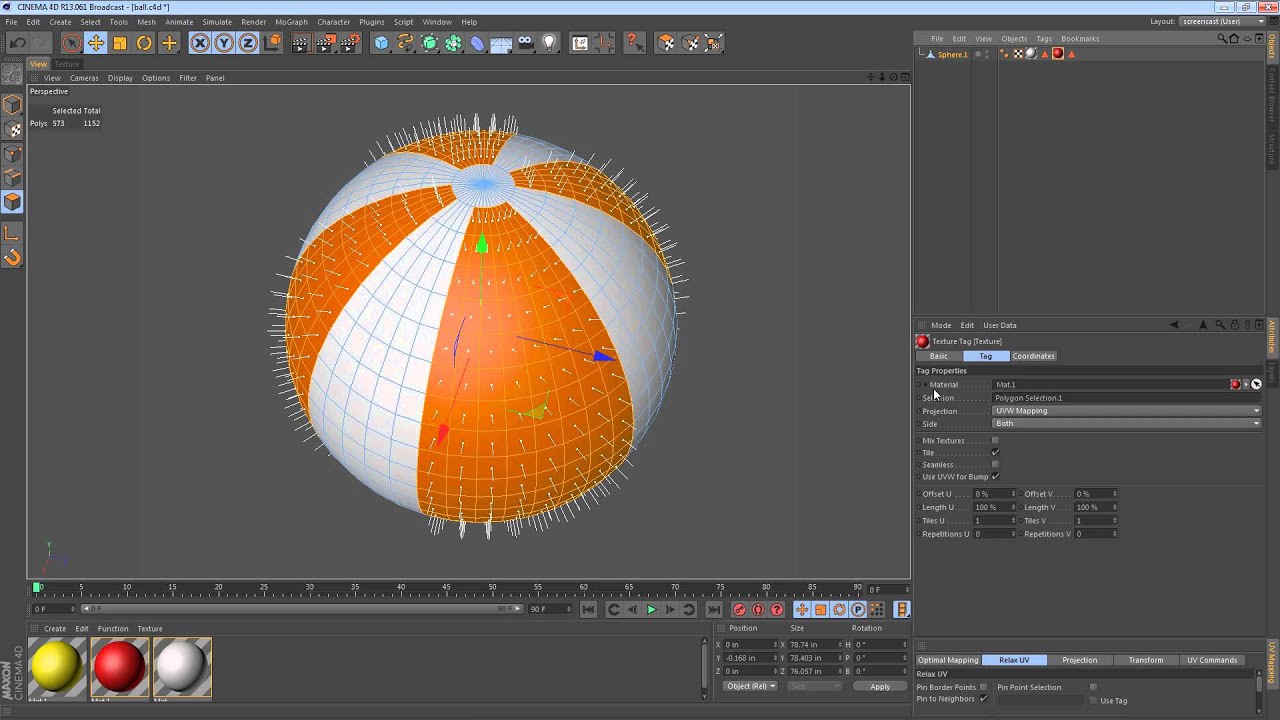Toggle the Tile checkbox
This screenshot has width=1280, height=720.
pyautogui.click(x=995, y=453)
